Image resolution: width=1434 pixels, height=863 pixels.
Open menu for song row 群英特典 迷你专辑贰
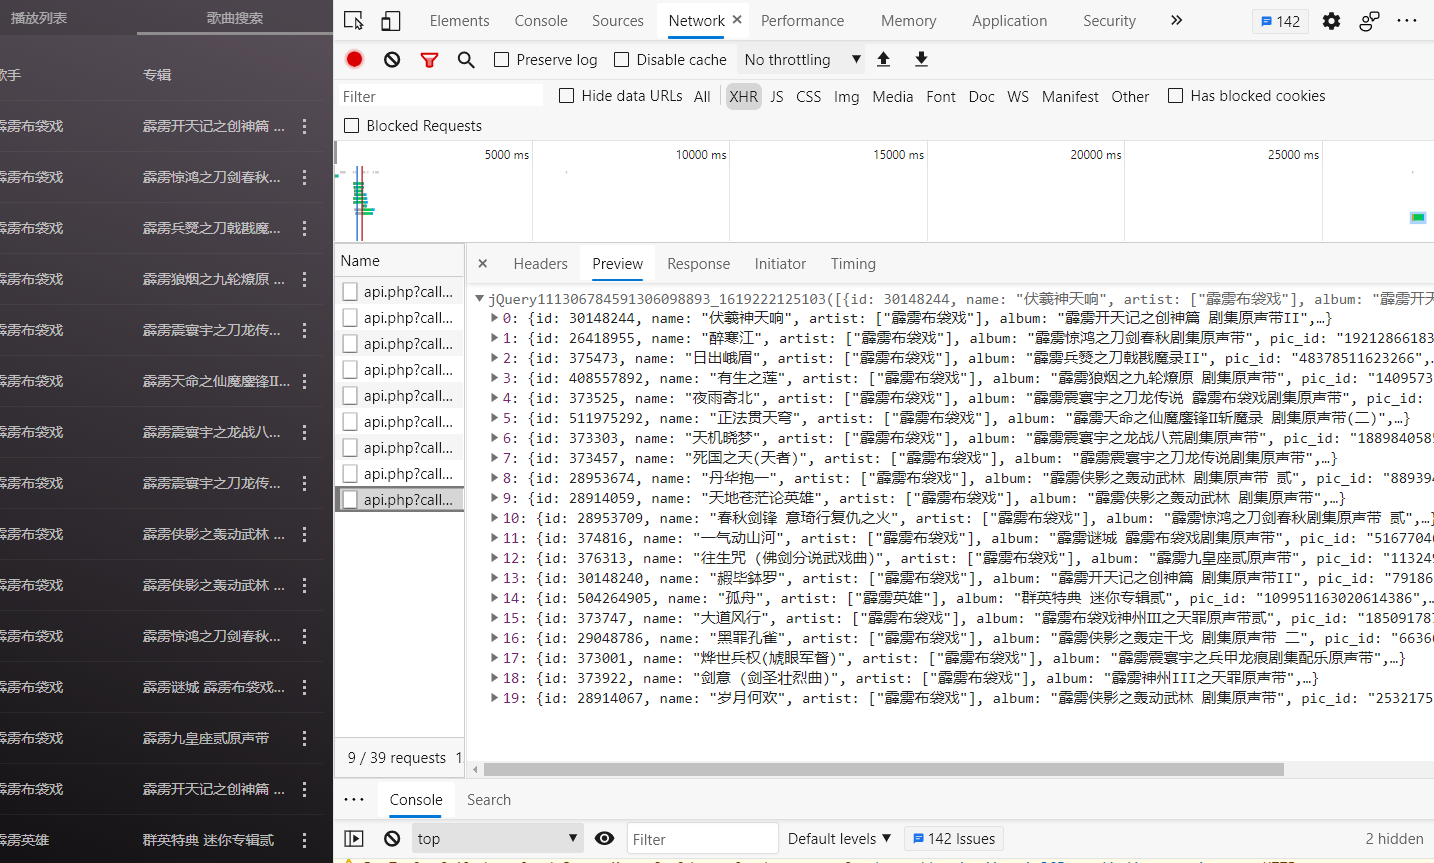(305, 840)
